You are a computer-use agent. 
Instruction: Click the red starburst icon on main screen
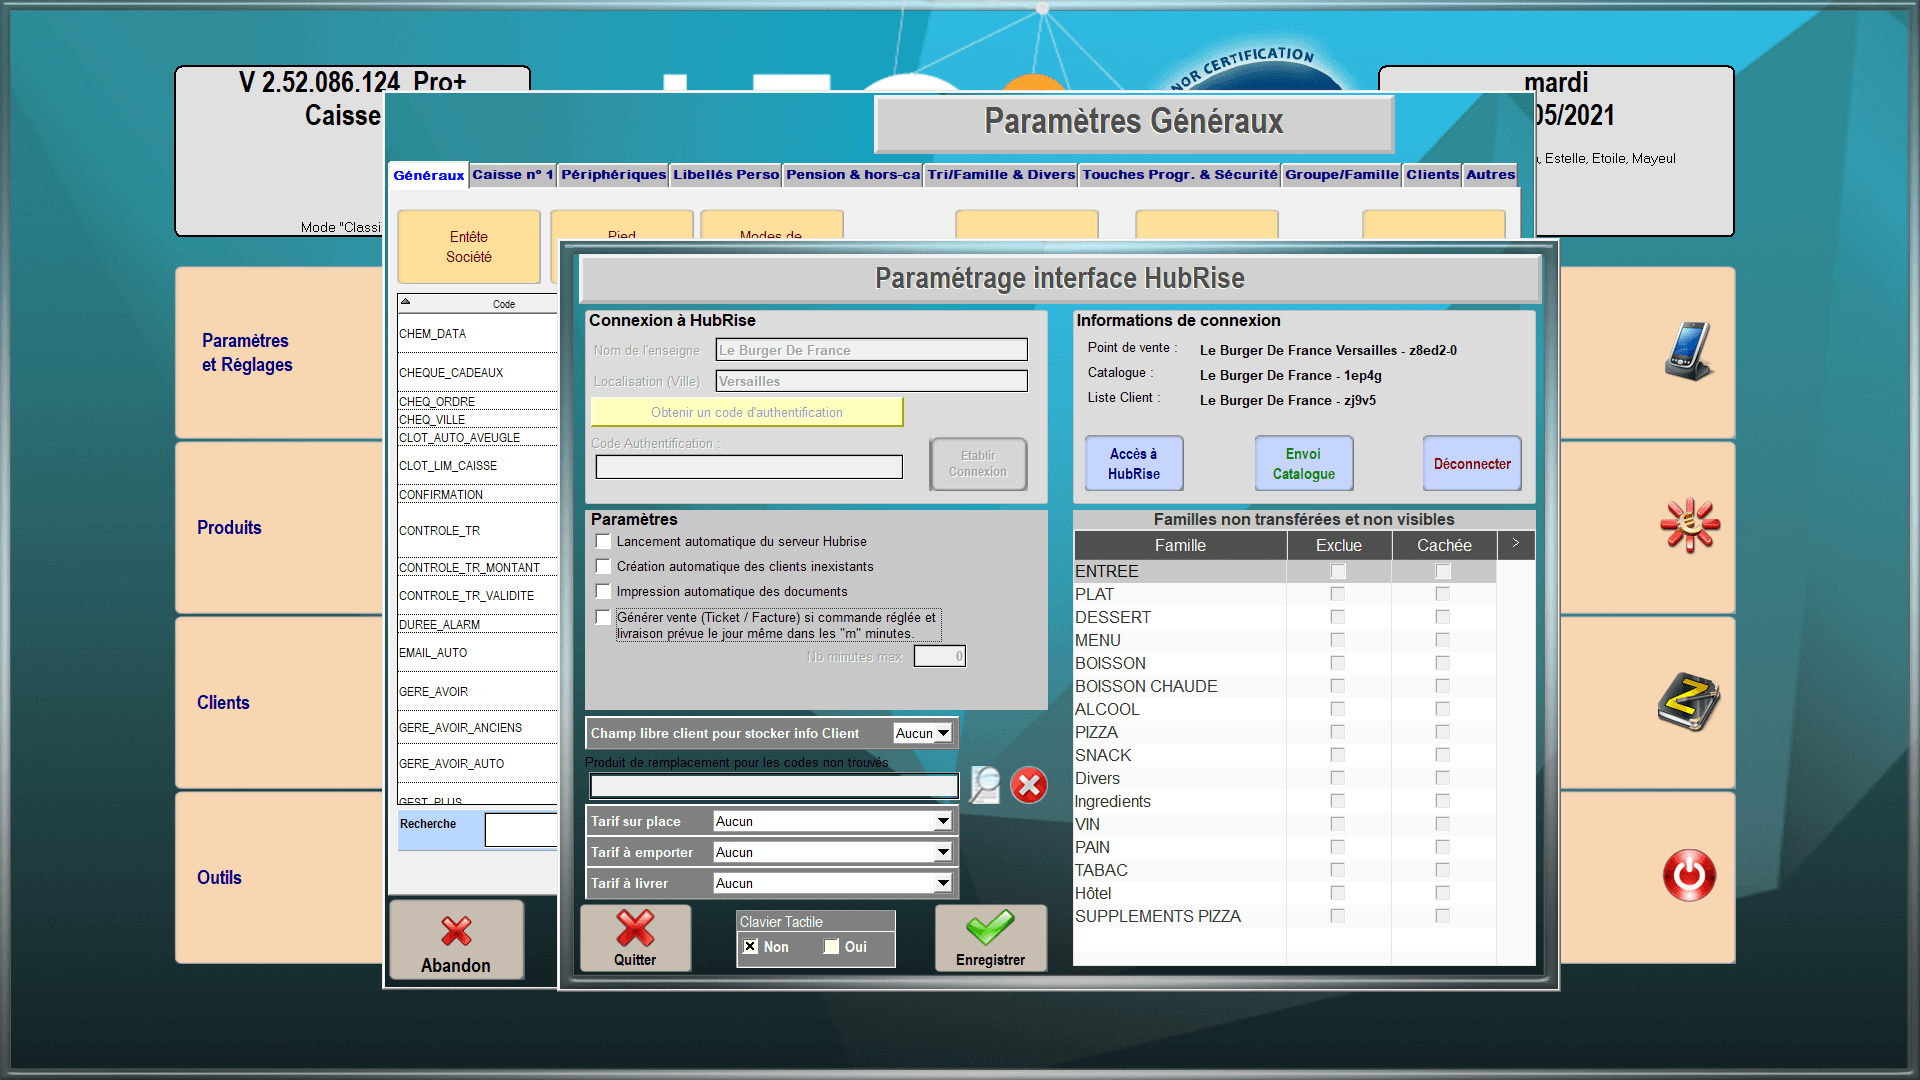tap(1689, 525)
